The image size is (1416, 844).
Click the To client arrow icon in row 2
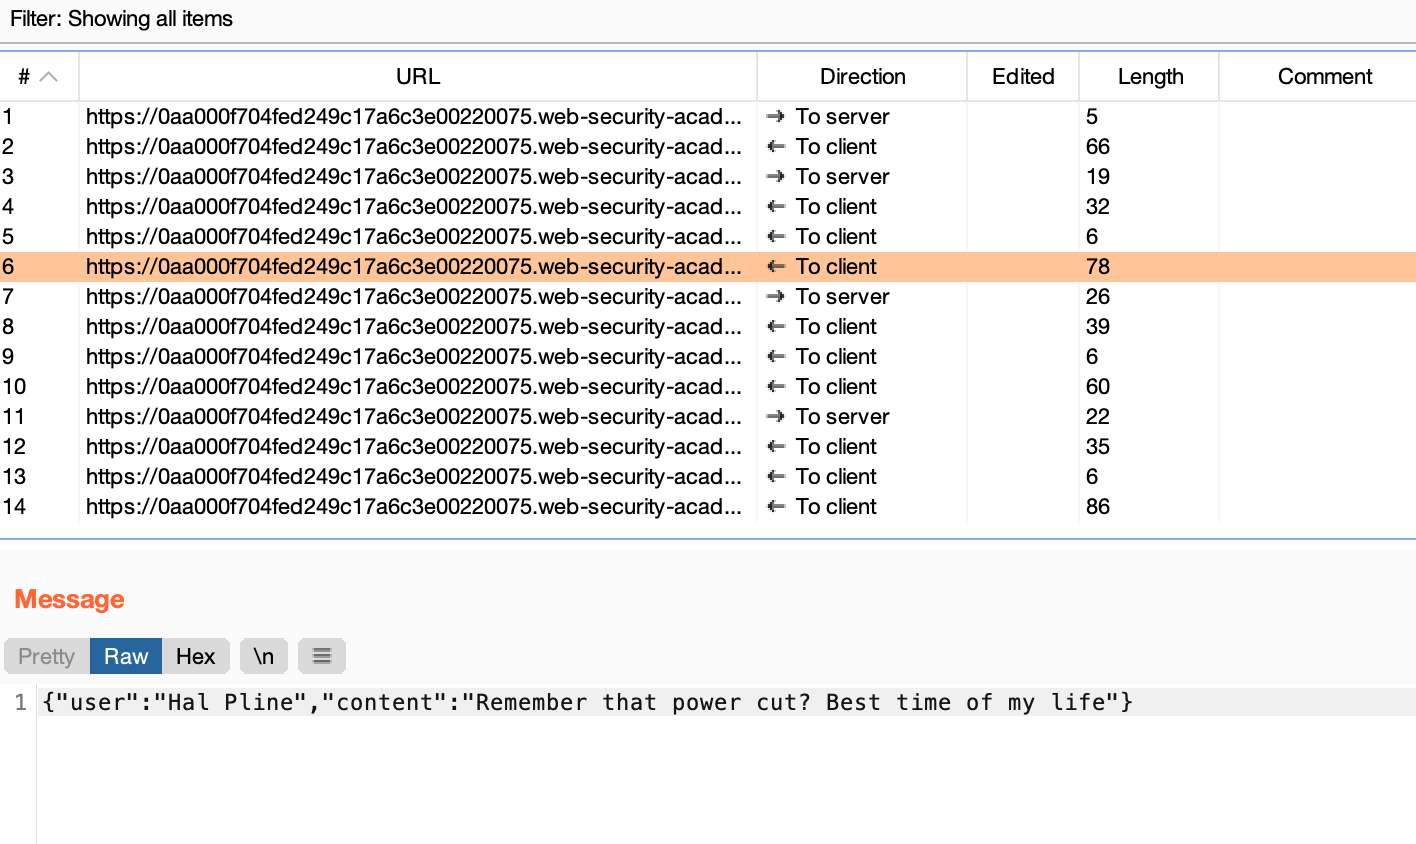(775, 147)
